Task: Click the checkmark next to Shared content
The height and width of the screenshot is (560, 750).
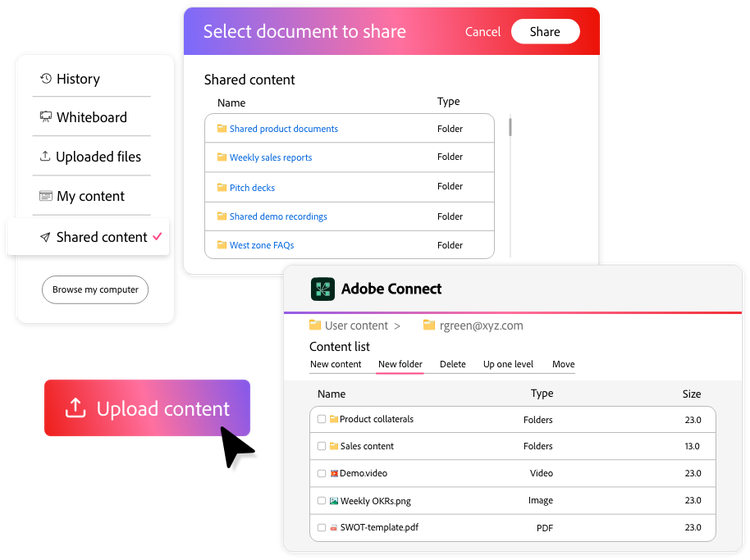Action: (x=157, y=236)
